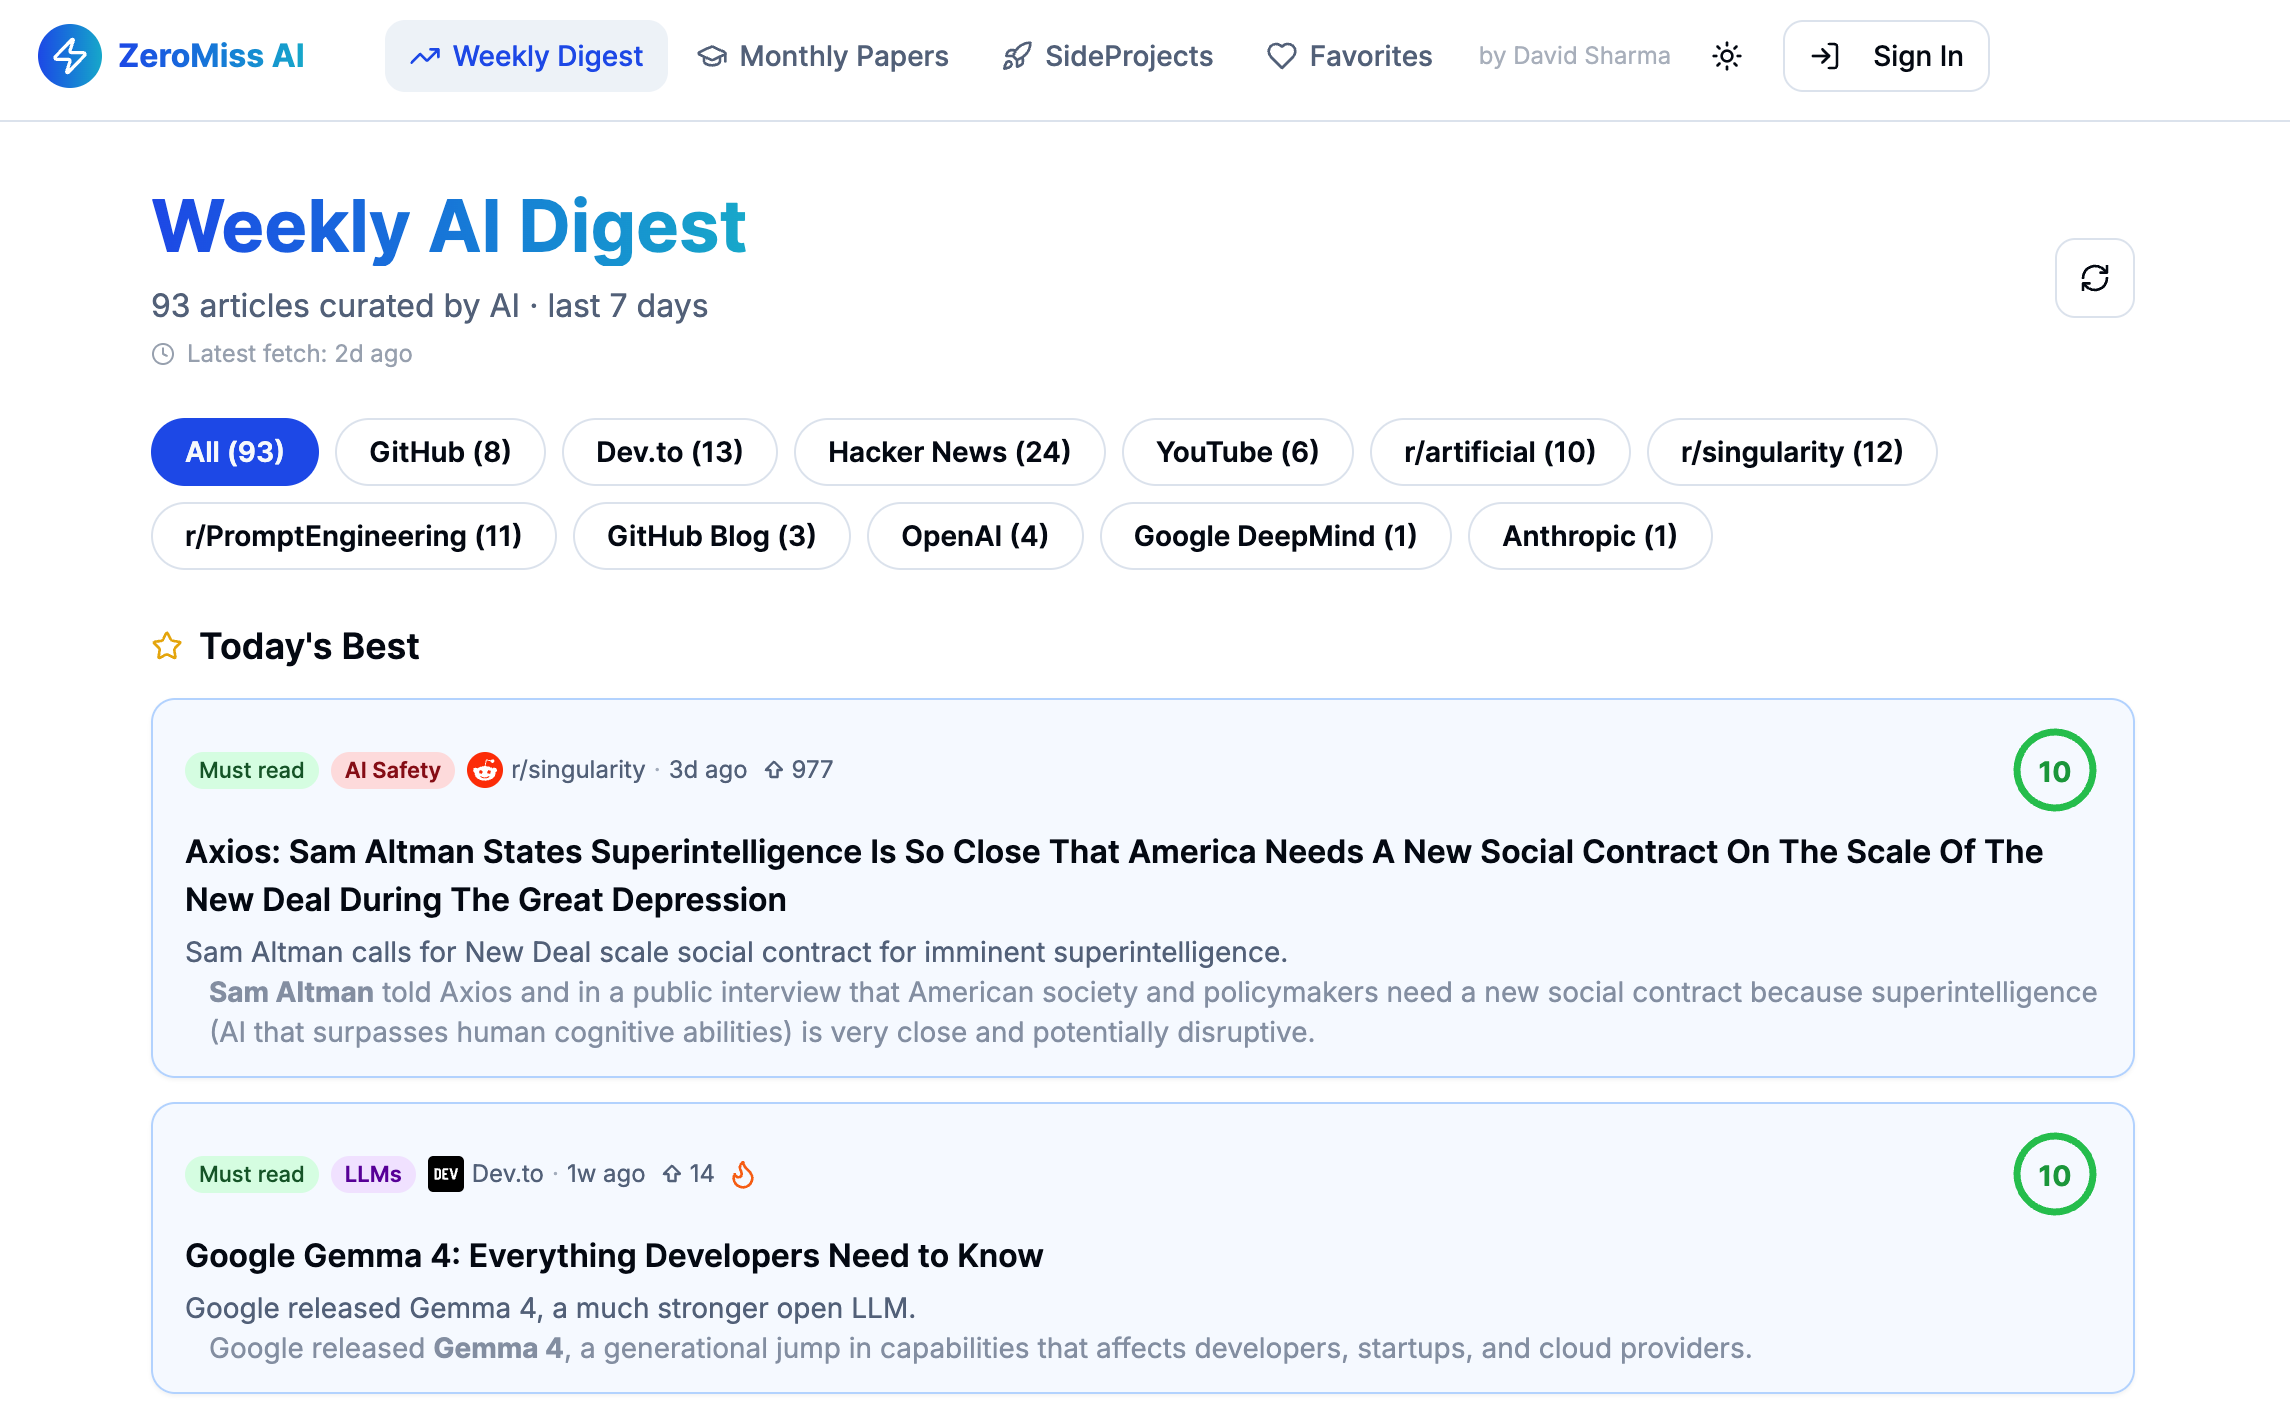Open the Monthly Papers tab
This screenshot has height=1414, width=2290.
click(x=823, y=56)
